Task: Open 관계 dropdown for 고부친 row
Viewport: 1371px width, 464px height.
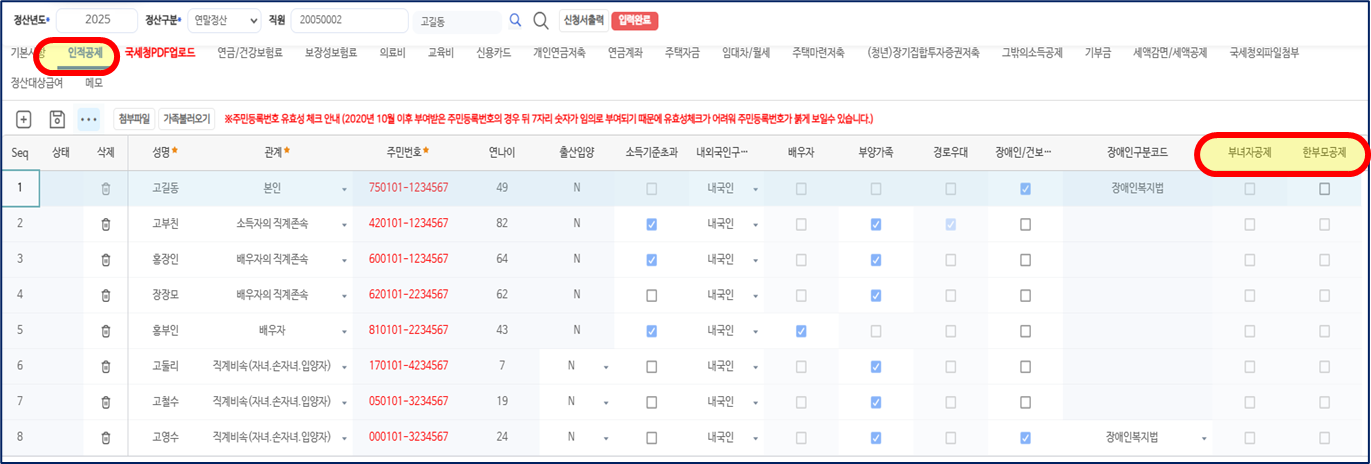Action: coord(345,225)
